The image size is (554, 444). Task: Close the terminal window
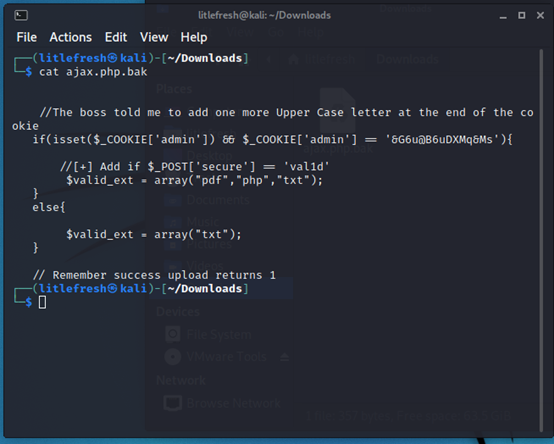540,15
